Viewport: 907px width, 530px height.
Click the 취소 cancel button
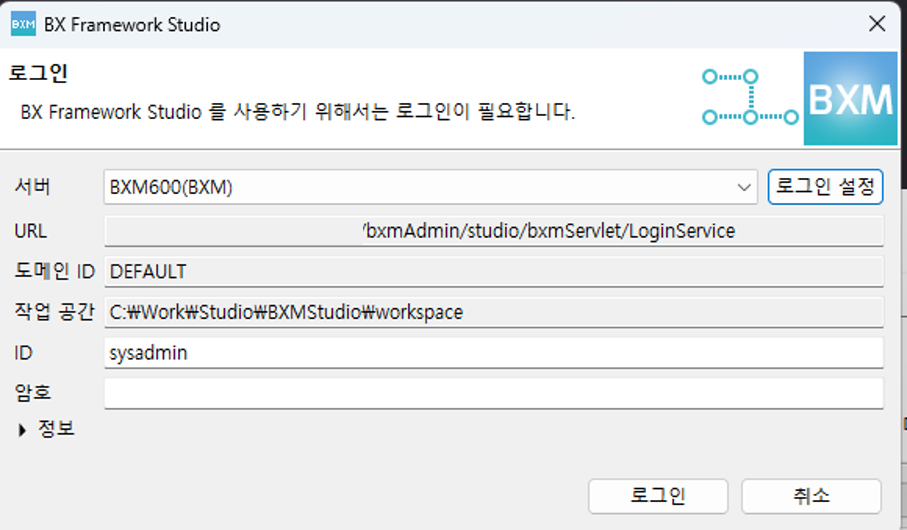click(x=811, y=496)
